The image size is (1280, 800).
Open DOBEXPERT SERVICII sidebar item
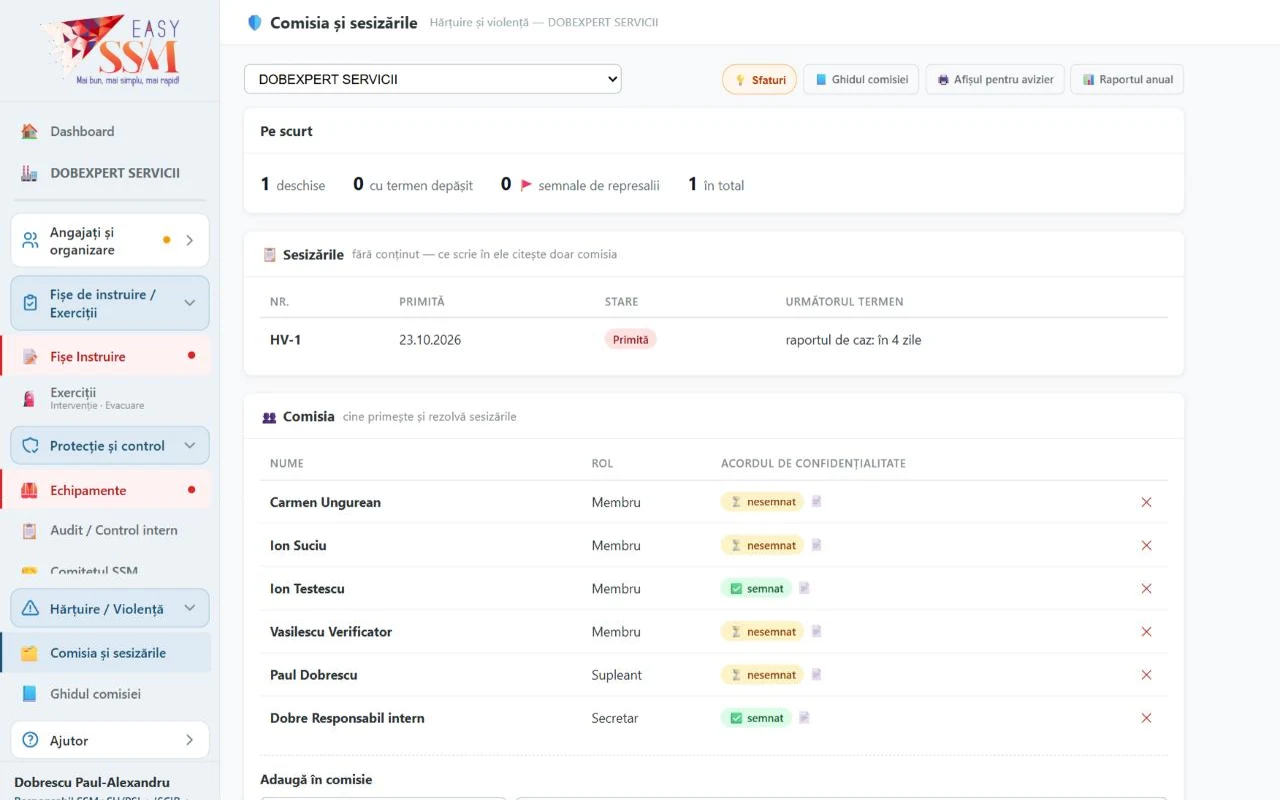pyautogui.click(x=105, y=173)
